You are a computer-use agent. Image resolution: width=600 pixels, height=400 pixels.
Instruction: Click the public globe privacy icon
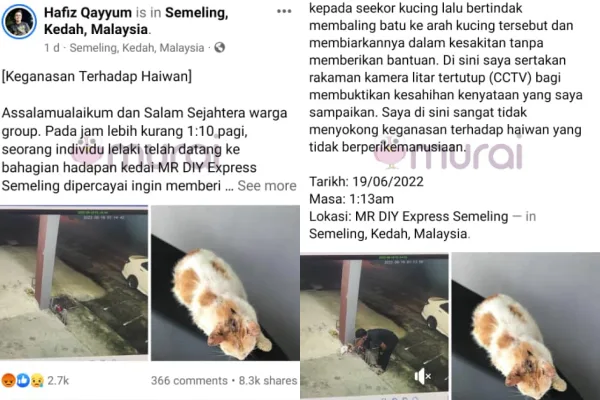point(220,47)
